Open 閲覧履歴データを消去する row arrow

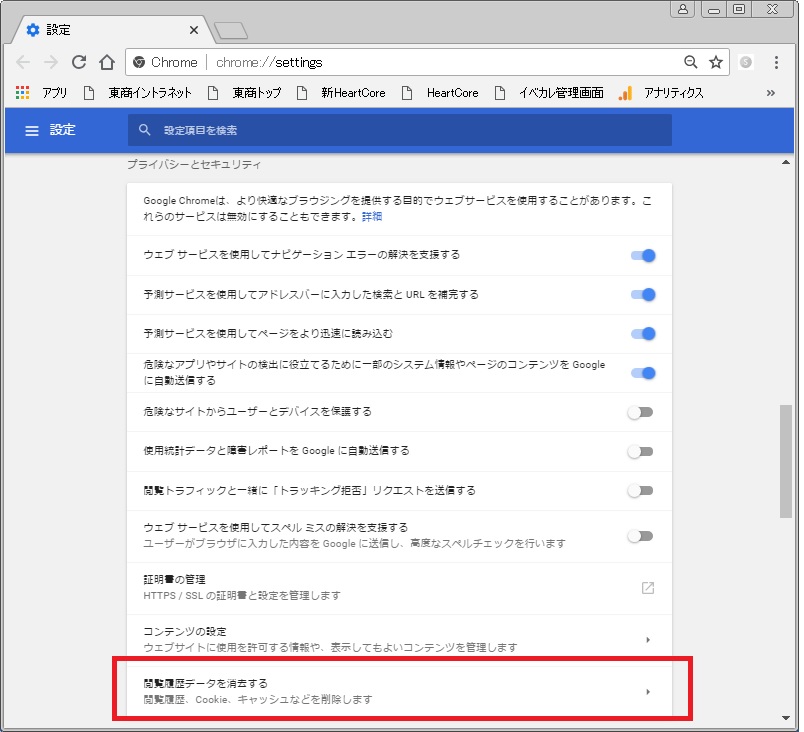[x=647, y=691]
